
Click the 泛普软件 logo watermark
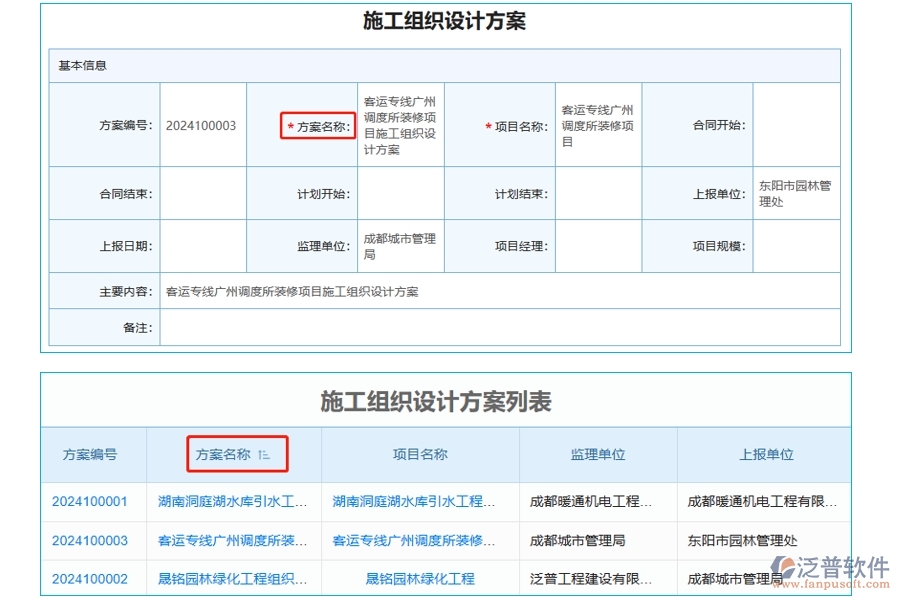[830, 562]
